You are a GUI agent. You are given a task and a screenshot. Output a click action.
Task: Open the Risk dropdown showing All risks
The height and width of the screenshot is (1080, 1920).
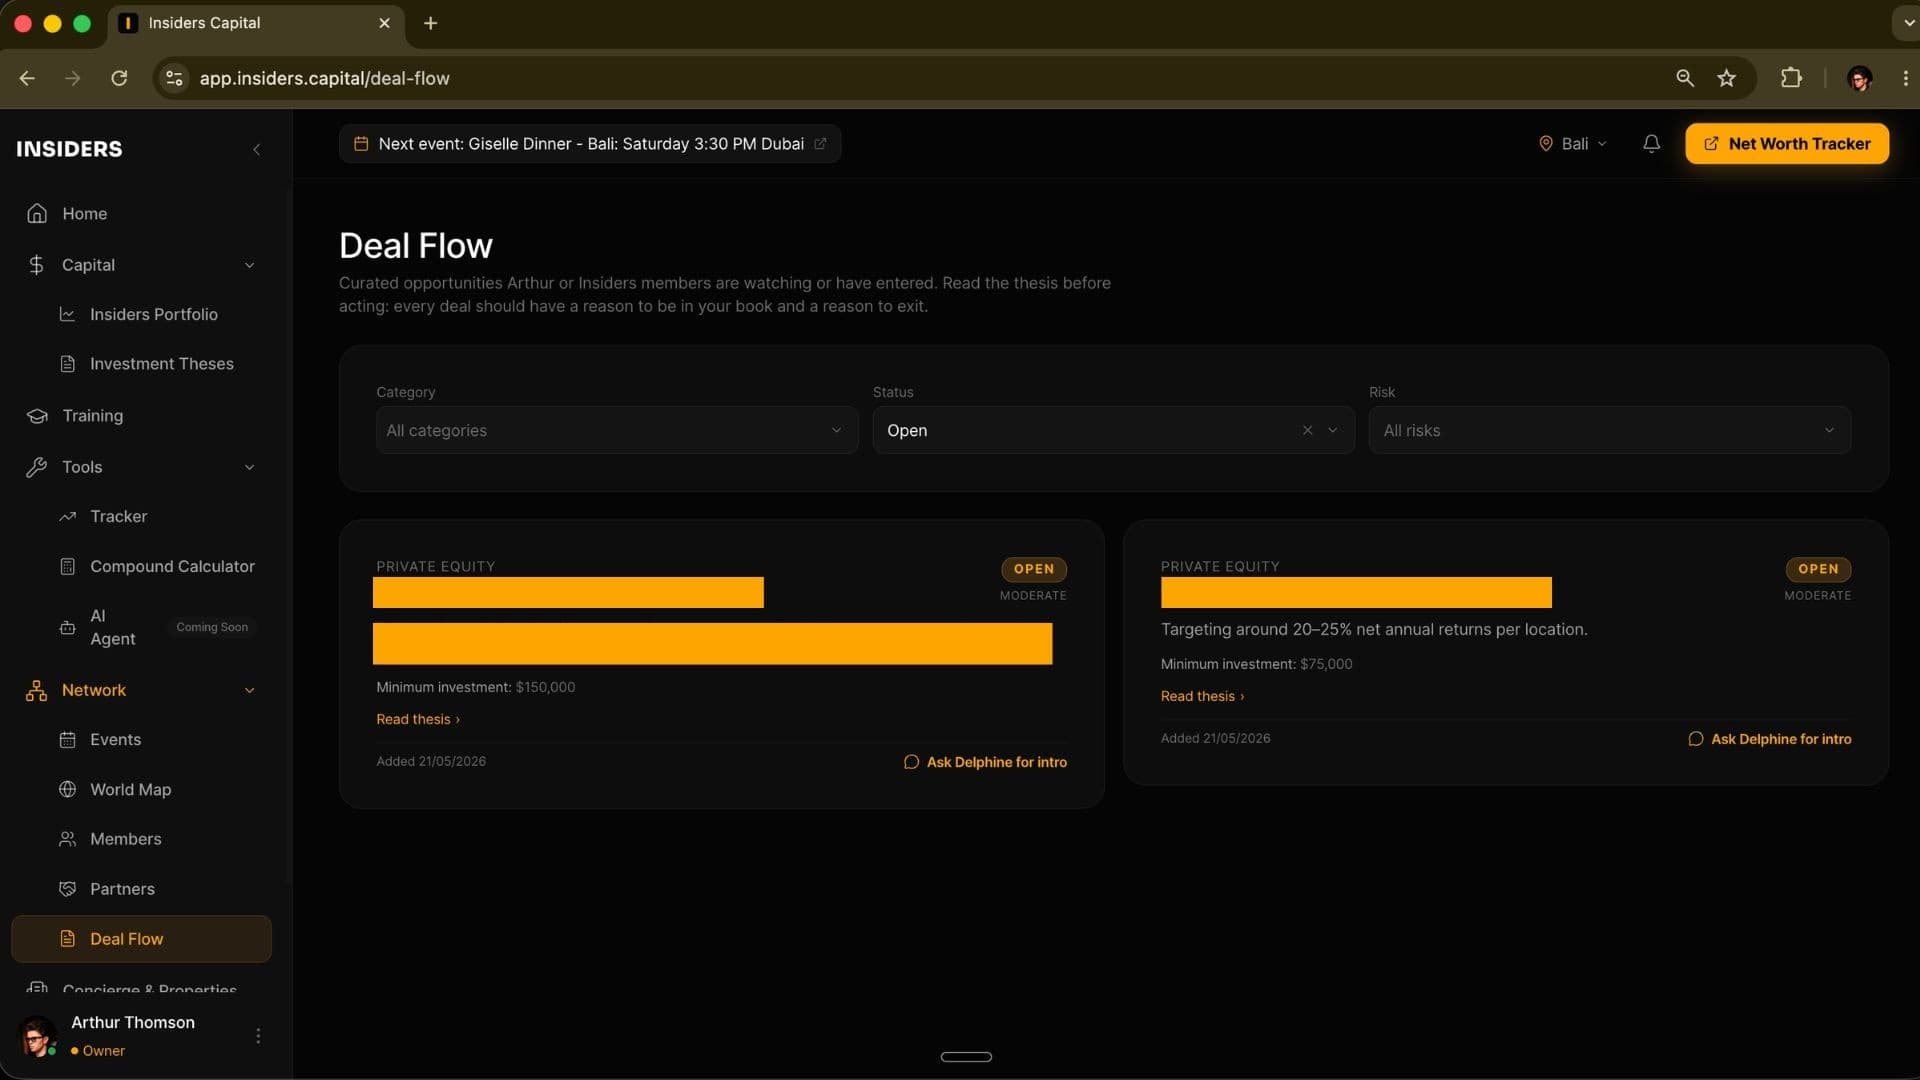tap(1609, 430)
